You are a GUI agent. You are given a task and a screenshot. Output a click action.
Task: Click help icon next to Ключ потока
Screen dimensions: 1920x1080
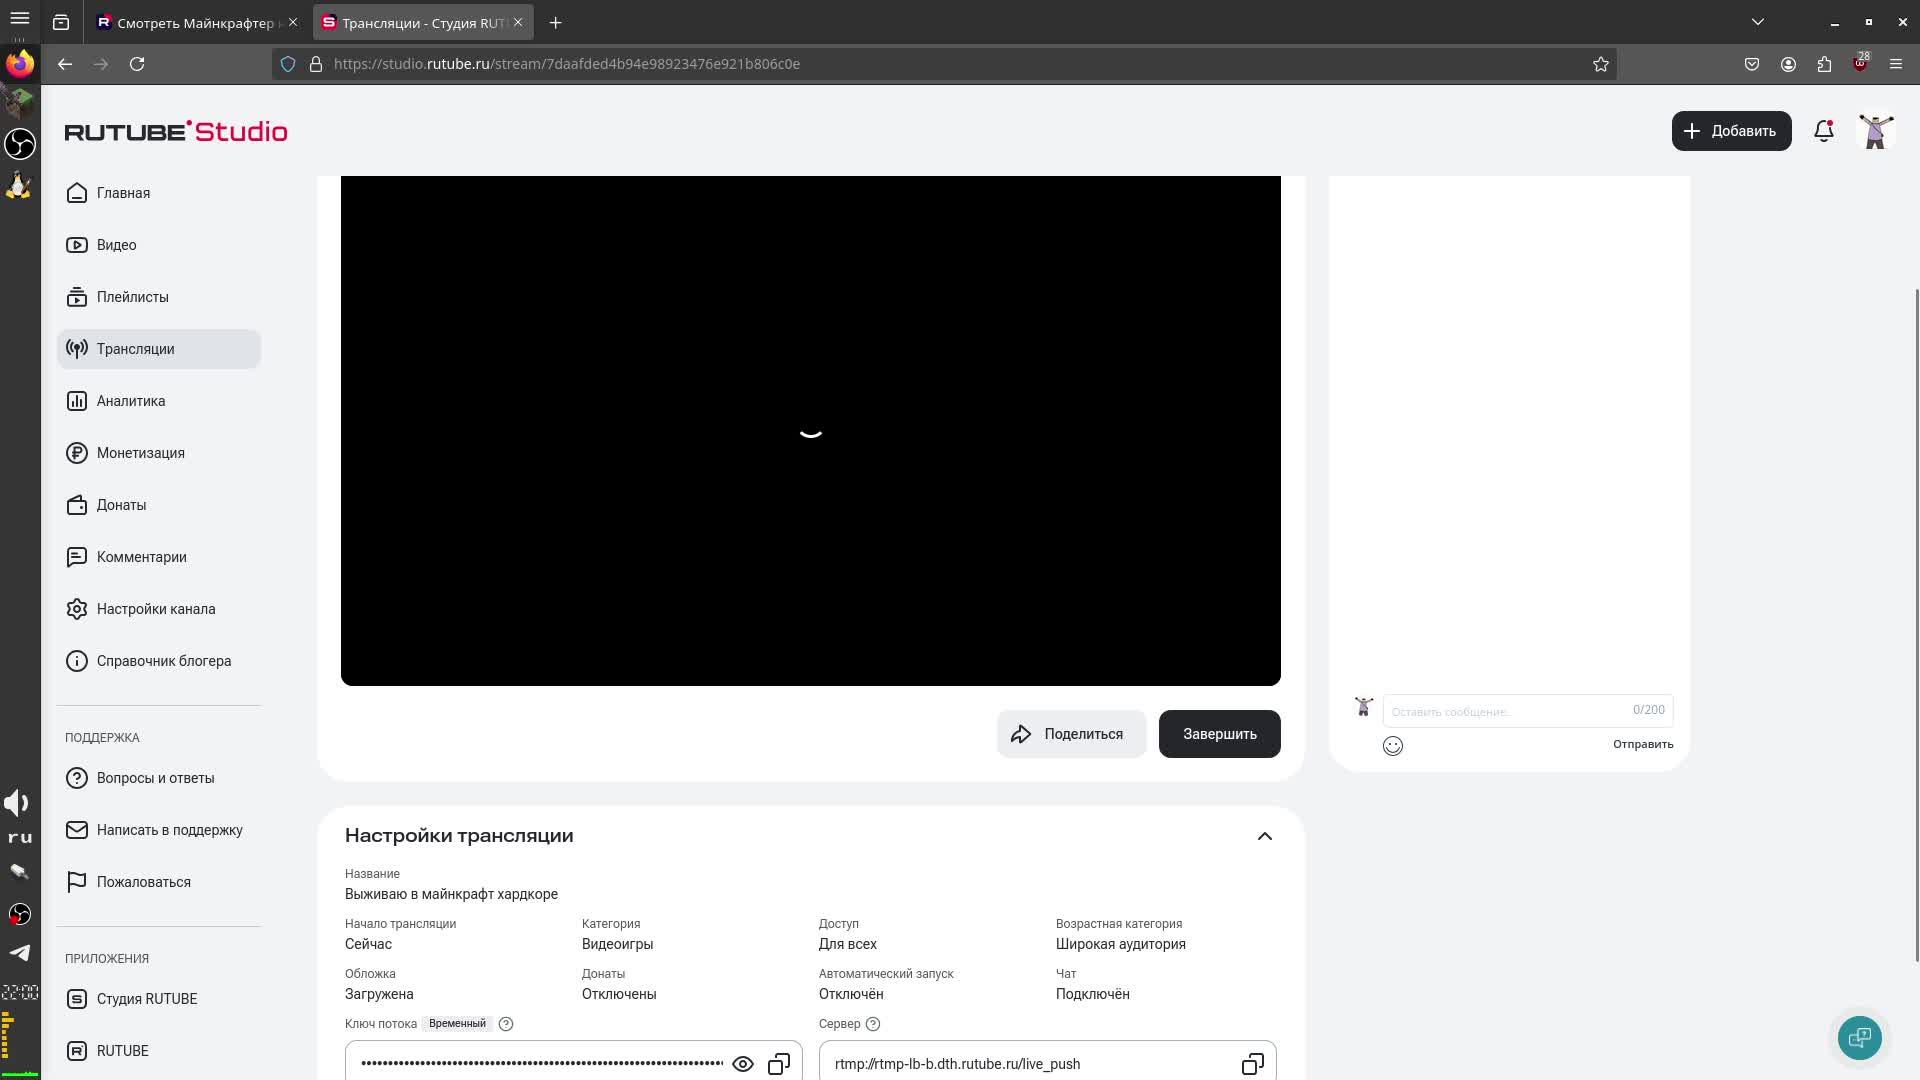point(506,1024)
